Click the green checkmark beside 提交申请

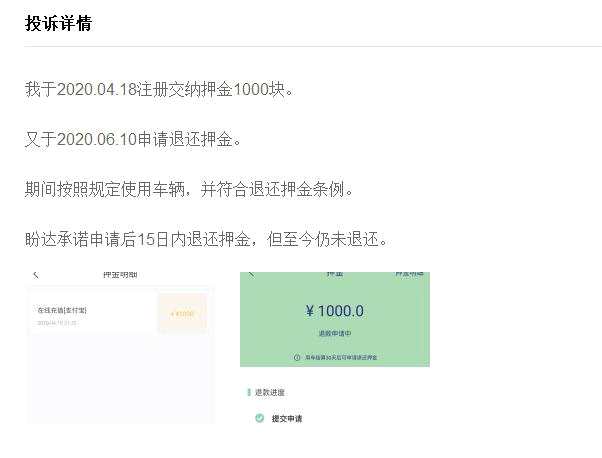[260, 418]
